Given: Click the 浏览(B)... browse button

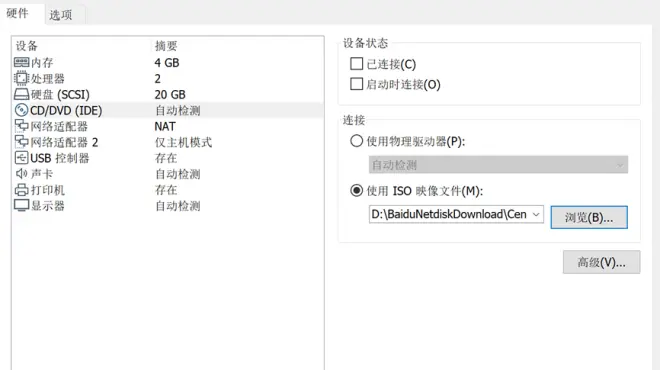Looking at the screenshot, I should click(x=589, y=217).
